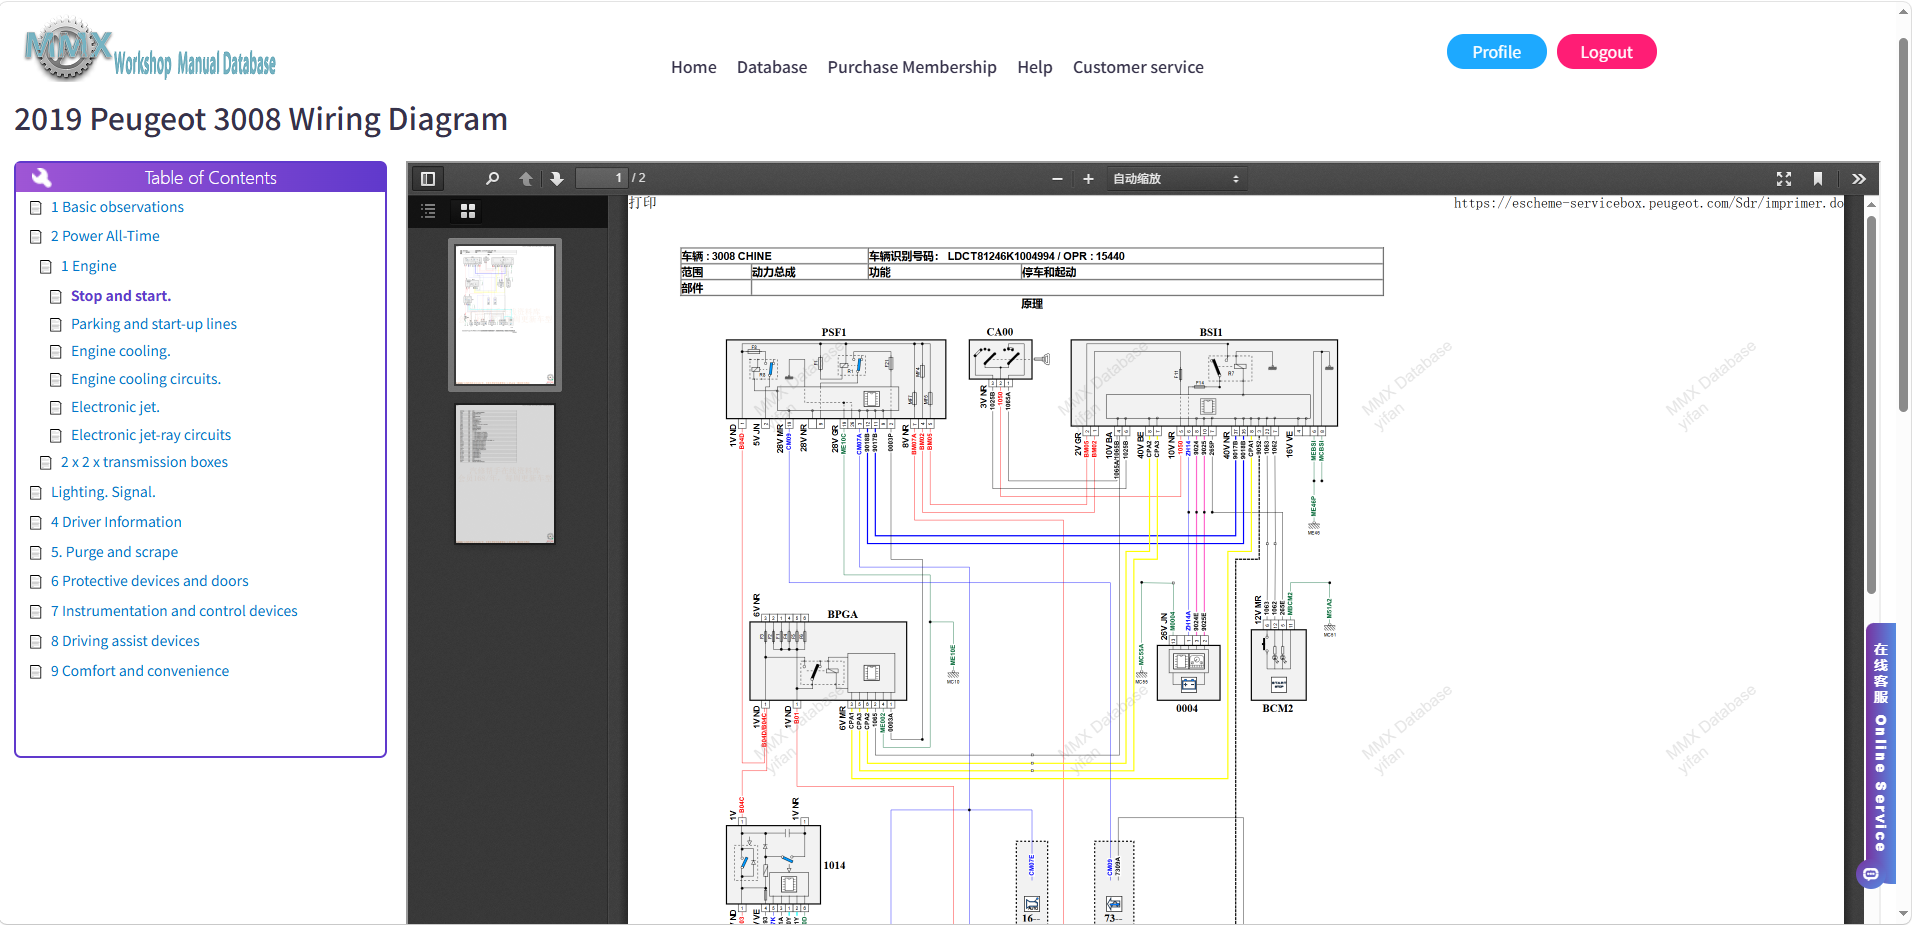The height and width of the screenshot is (925, 1915).
Task: Open the PDF find search tool
Action: (492, 179)
